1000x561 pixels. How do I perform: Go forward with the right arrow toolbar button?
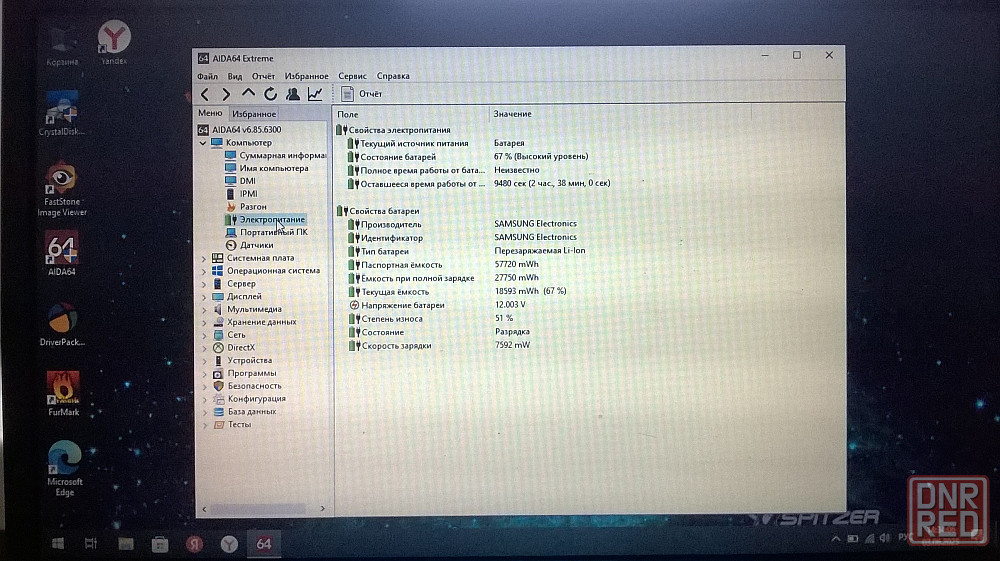[x=226, y=94]
